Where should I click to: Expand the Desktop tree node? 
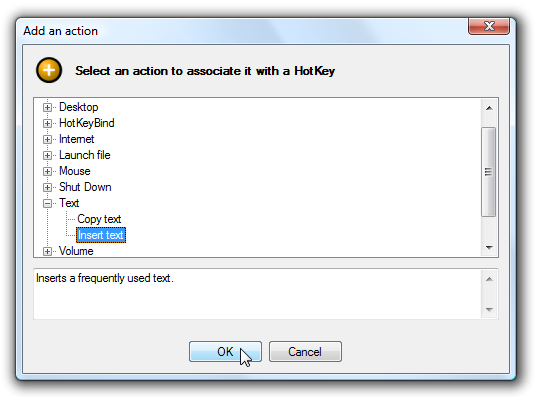(47, 107)
